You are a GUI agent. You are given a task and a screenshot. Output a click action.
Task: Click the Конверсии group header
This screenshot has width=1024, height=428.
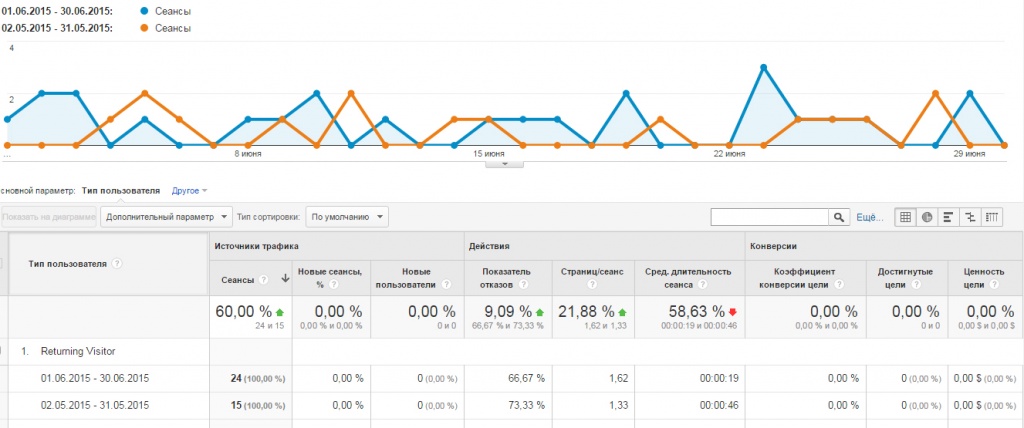pos(772,246)
